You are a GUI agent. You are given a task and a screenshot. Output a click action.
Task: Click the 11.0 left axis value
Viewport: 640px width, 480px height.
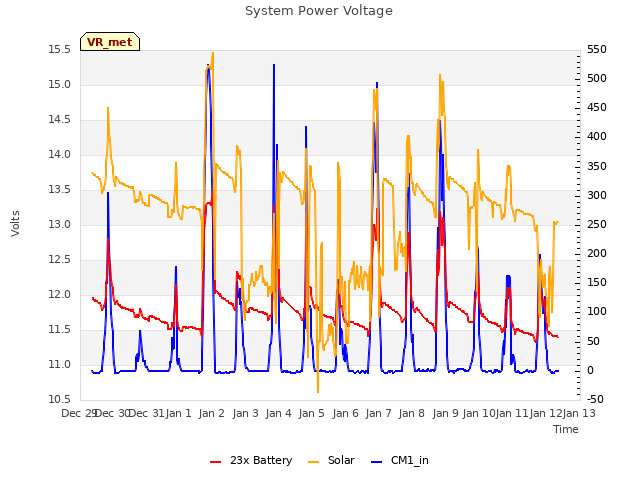(x=60, y=364)
